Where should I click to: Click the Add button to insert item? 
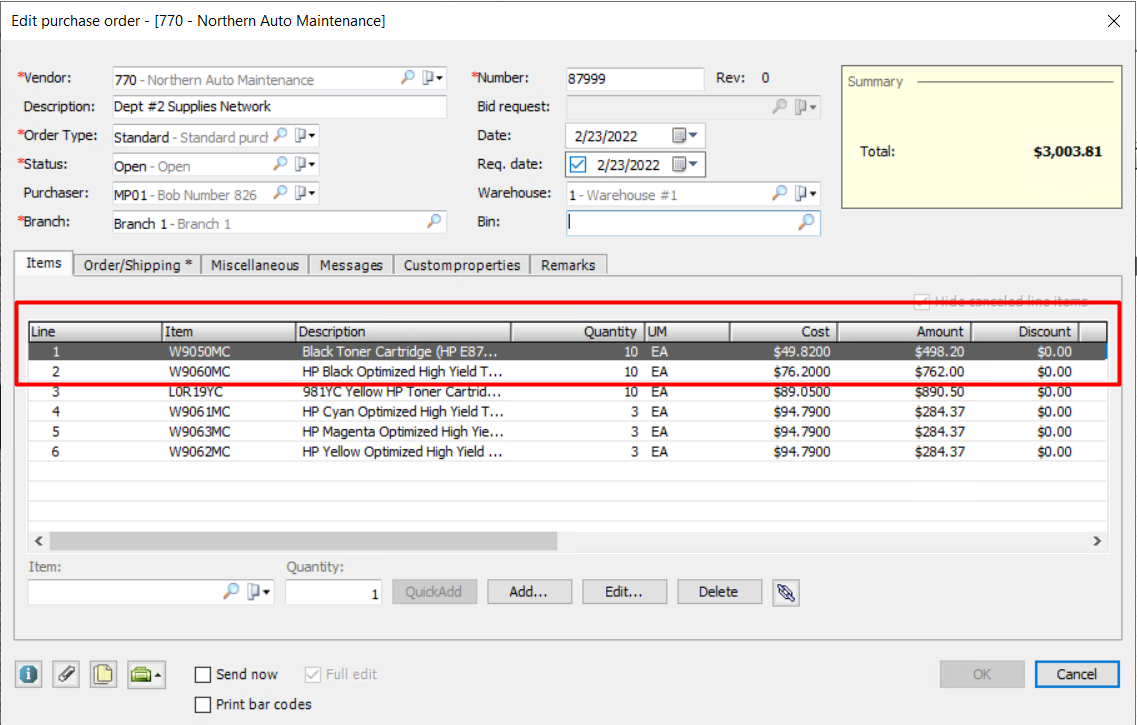(529, 591)
